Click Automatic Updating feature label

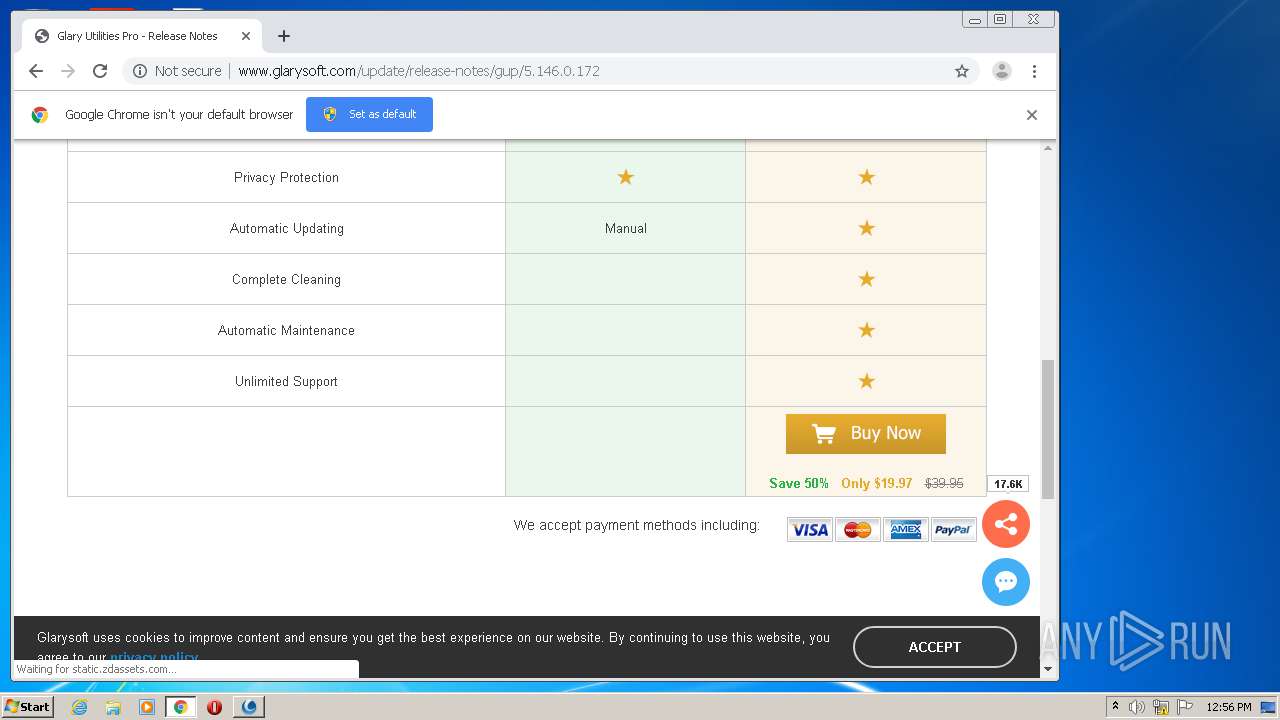(x=287, y=228)
